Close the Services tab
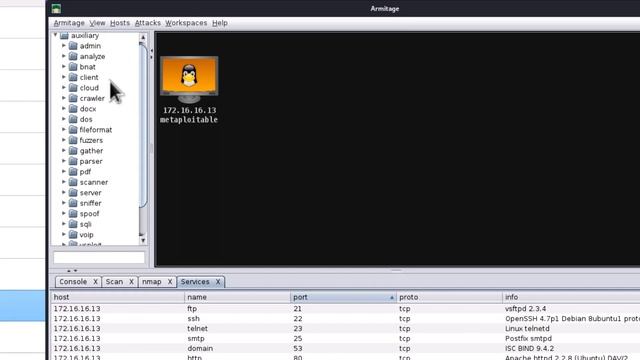640x360 pixels. click(218, 282)
